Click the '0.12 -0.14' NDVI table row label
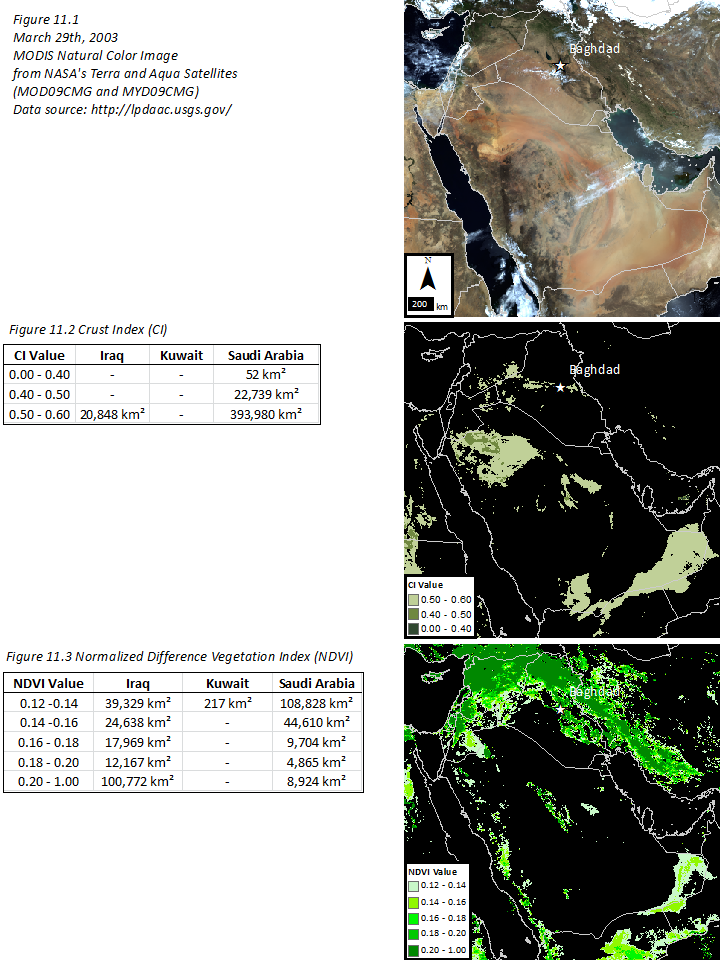720x960 pixels. pos(48,703)
